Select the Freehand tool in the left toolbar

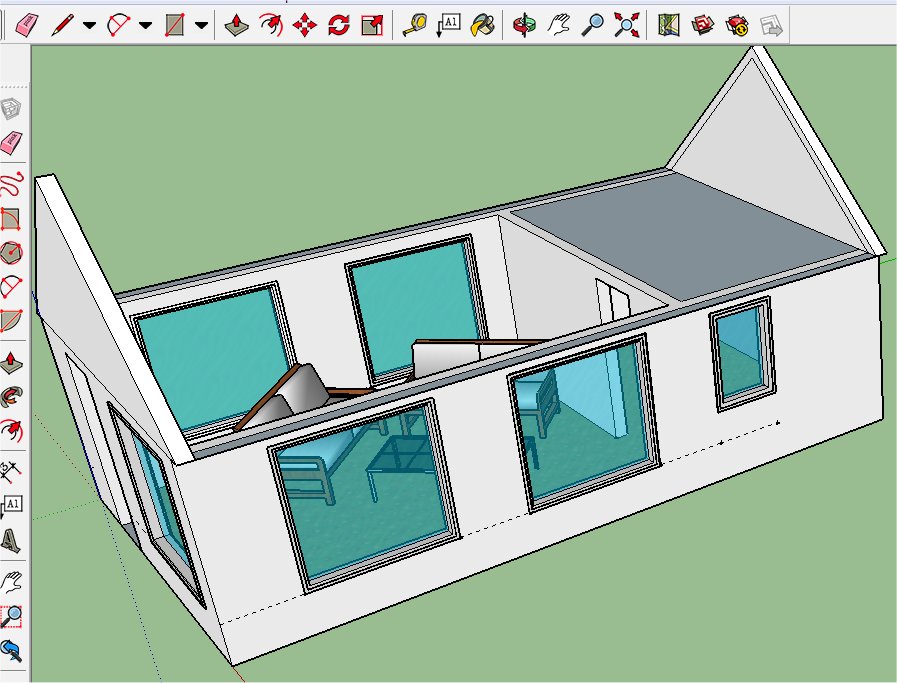click(x=12, y=182)
